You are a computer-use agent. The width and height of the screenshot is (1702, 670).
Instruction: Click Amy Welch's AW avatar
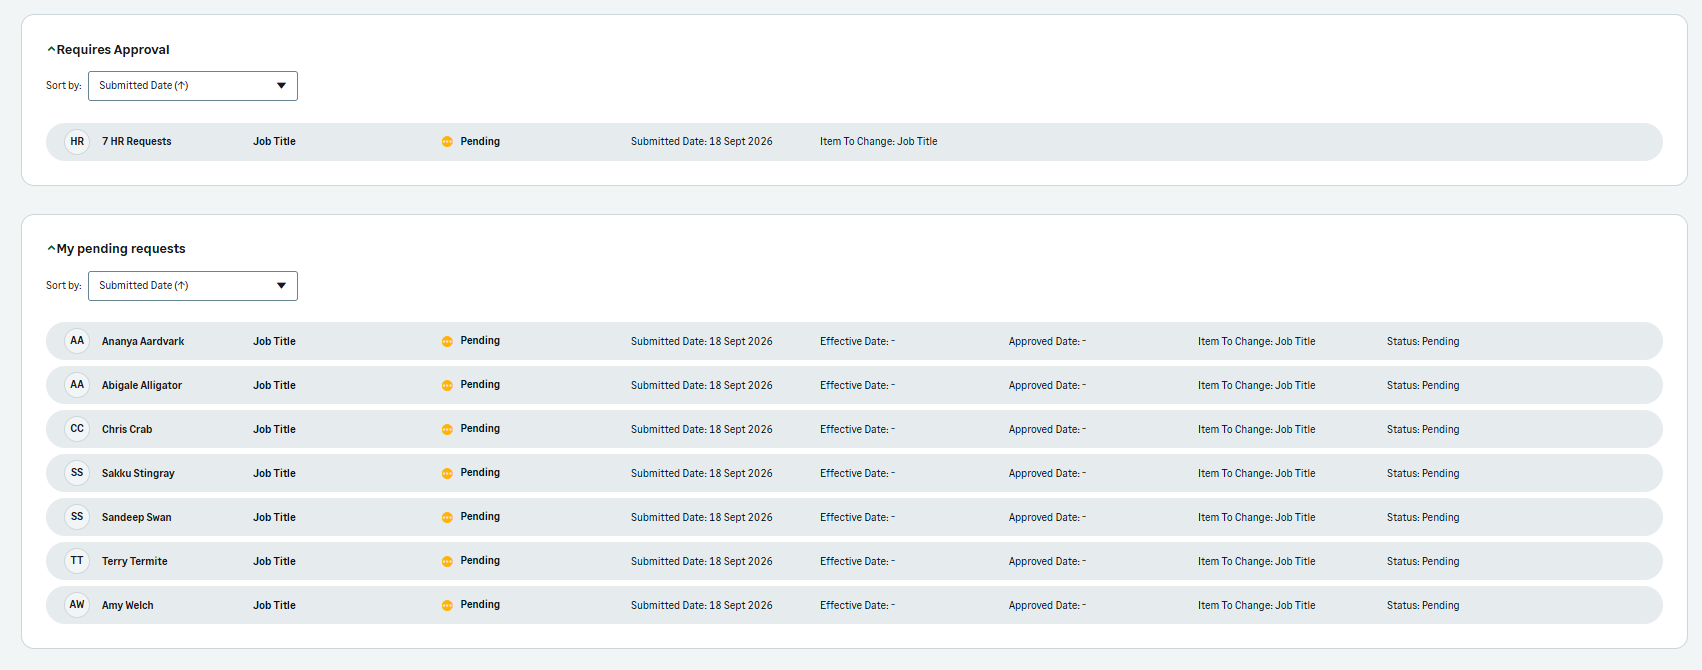[77, 605]
